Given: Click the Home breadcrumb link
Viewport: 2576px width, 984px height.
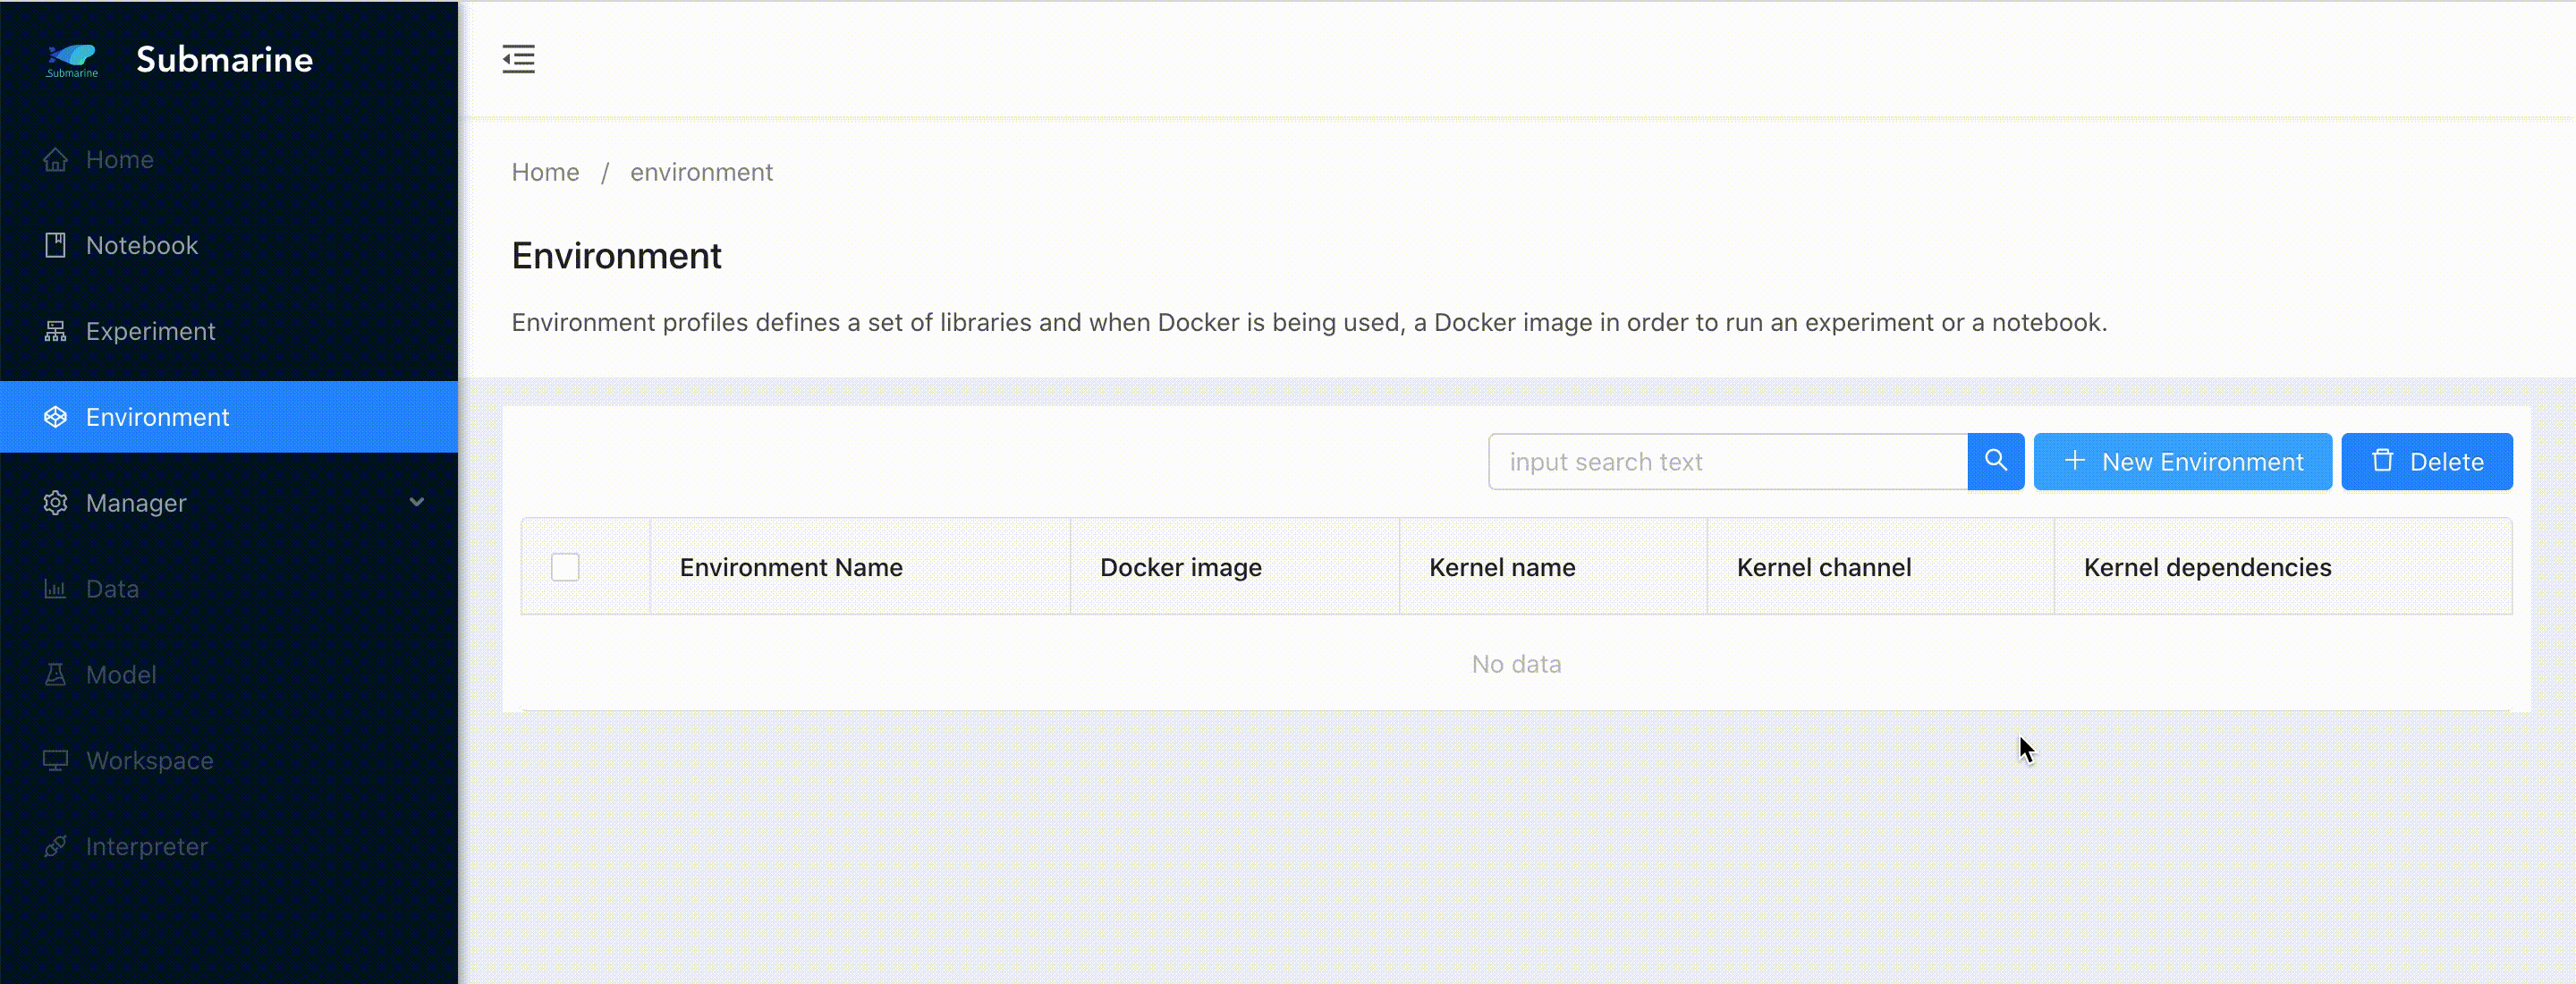Looking at the screenshot, I should click(x=545, y=173).
